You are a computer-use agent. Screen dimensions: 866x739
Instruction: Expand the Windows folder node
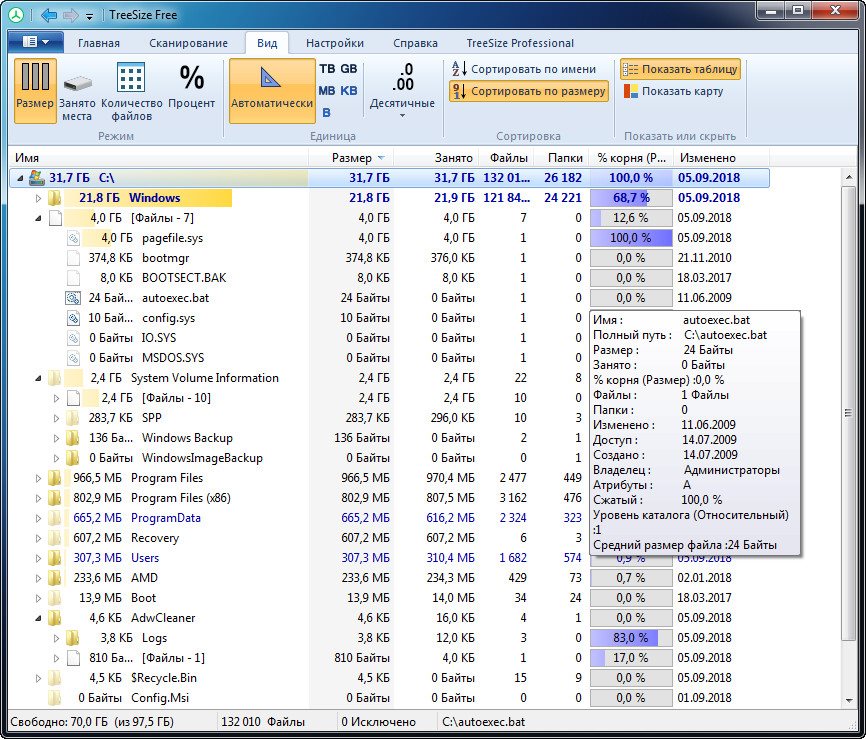click(40, 198)
